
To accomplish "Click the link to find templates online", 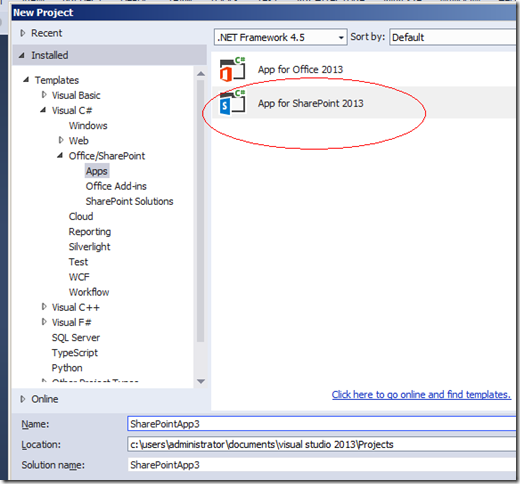I will click(x=421, y=395).
